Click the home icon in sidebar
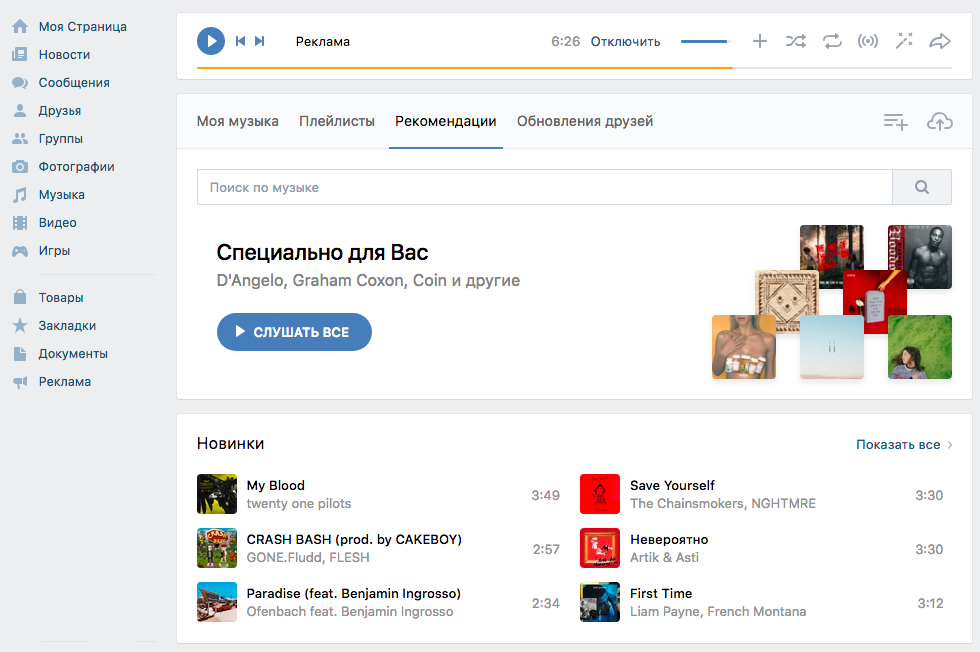The height and width of the screenshot is (652, 980). pos(20,26)
